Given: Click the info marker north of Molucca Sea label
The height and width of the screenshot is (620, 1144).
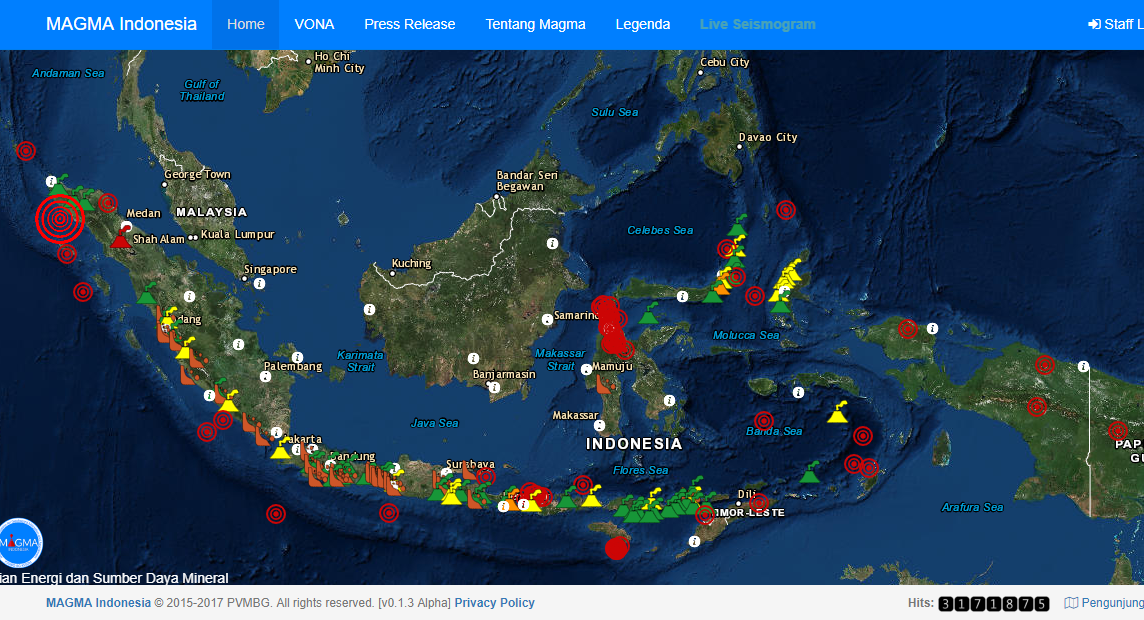Looking at the screenshot, I should (x=682, y=296).
